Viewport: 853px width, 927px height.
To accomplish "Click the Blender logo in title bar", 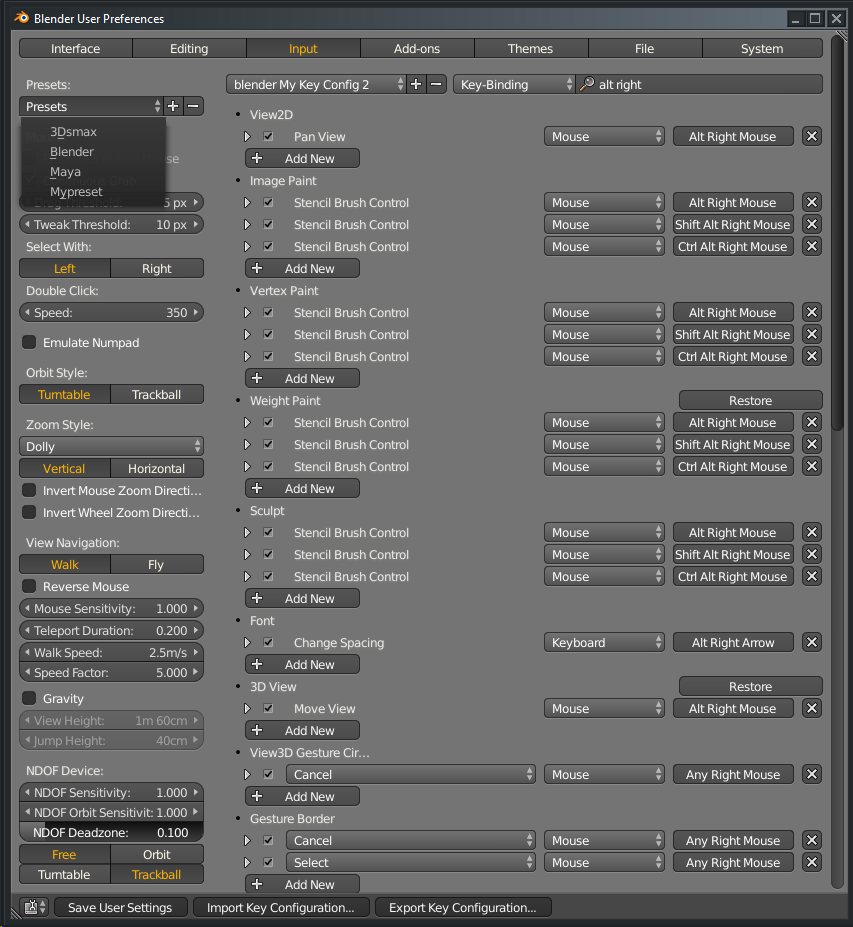I will pos(21,18).
